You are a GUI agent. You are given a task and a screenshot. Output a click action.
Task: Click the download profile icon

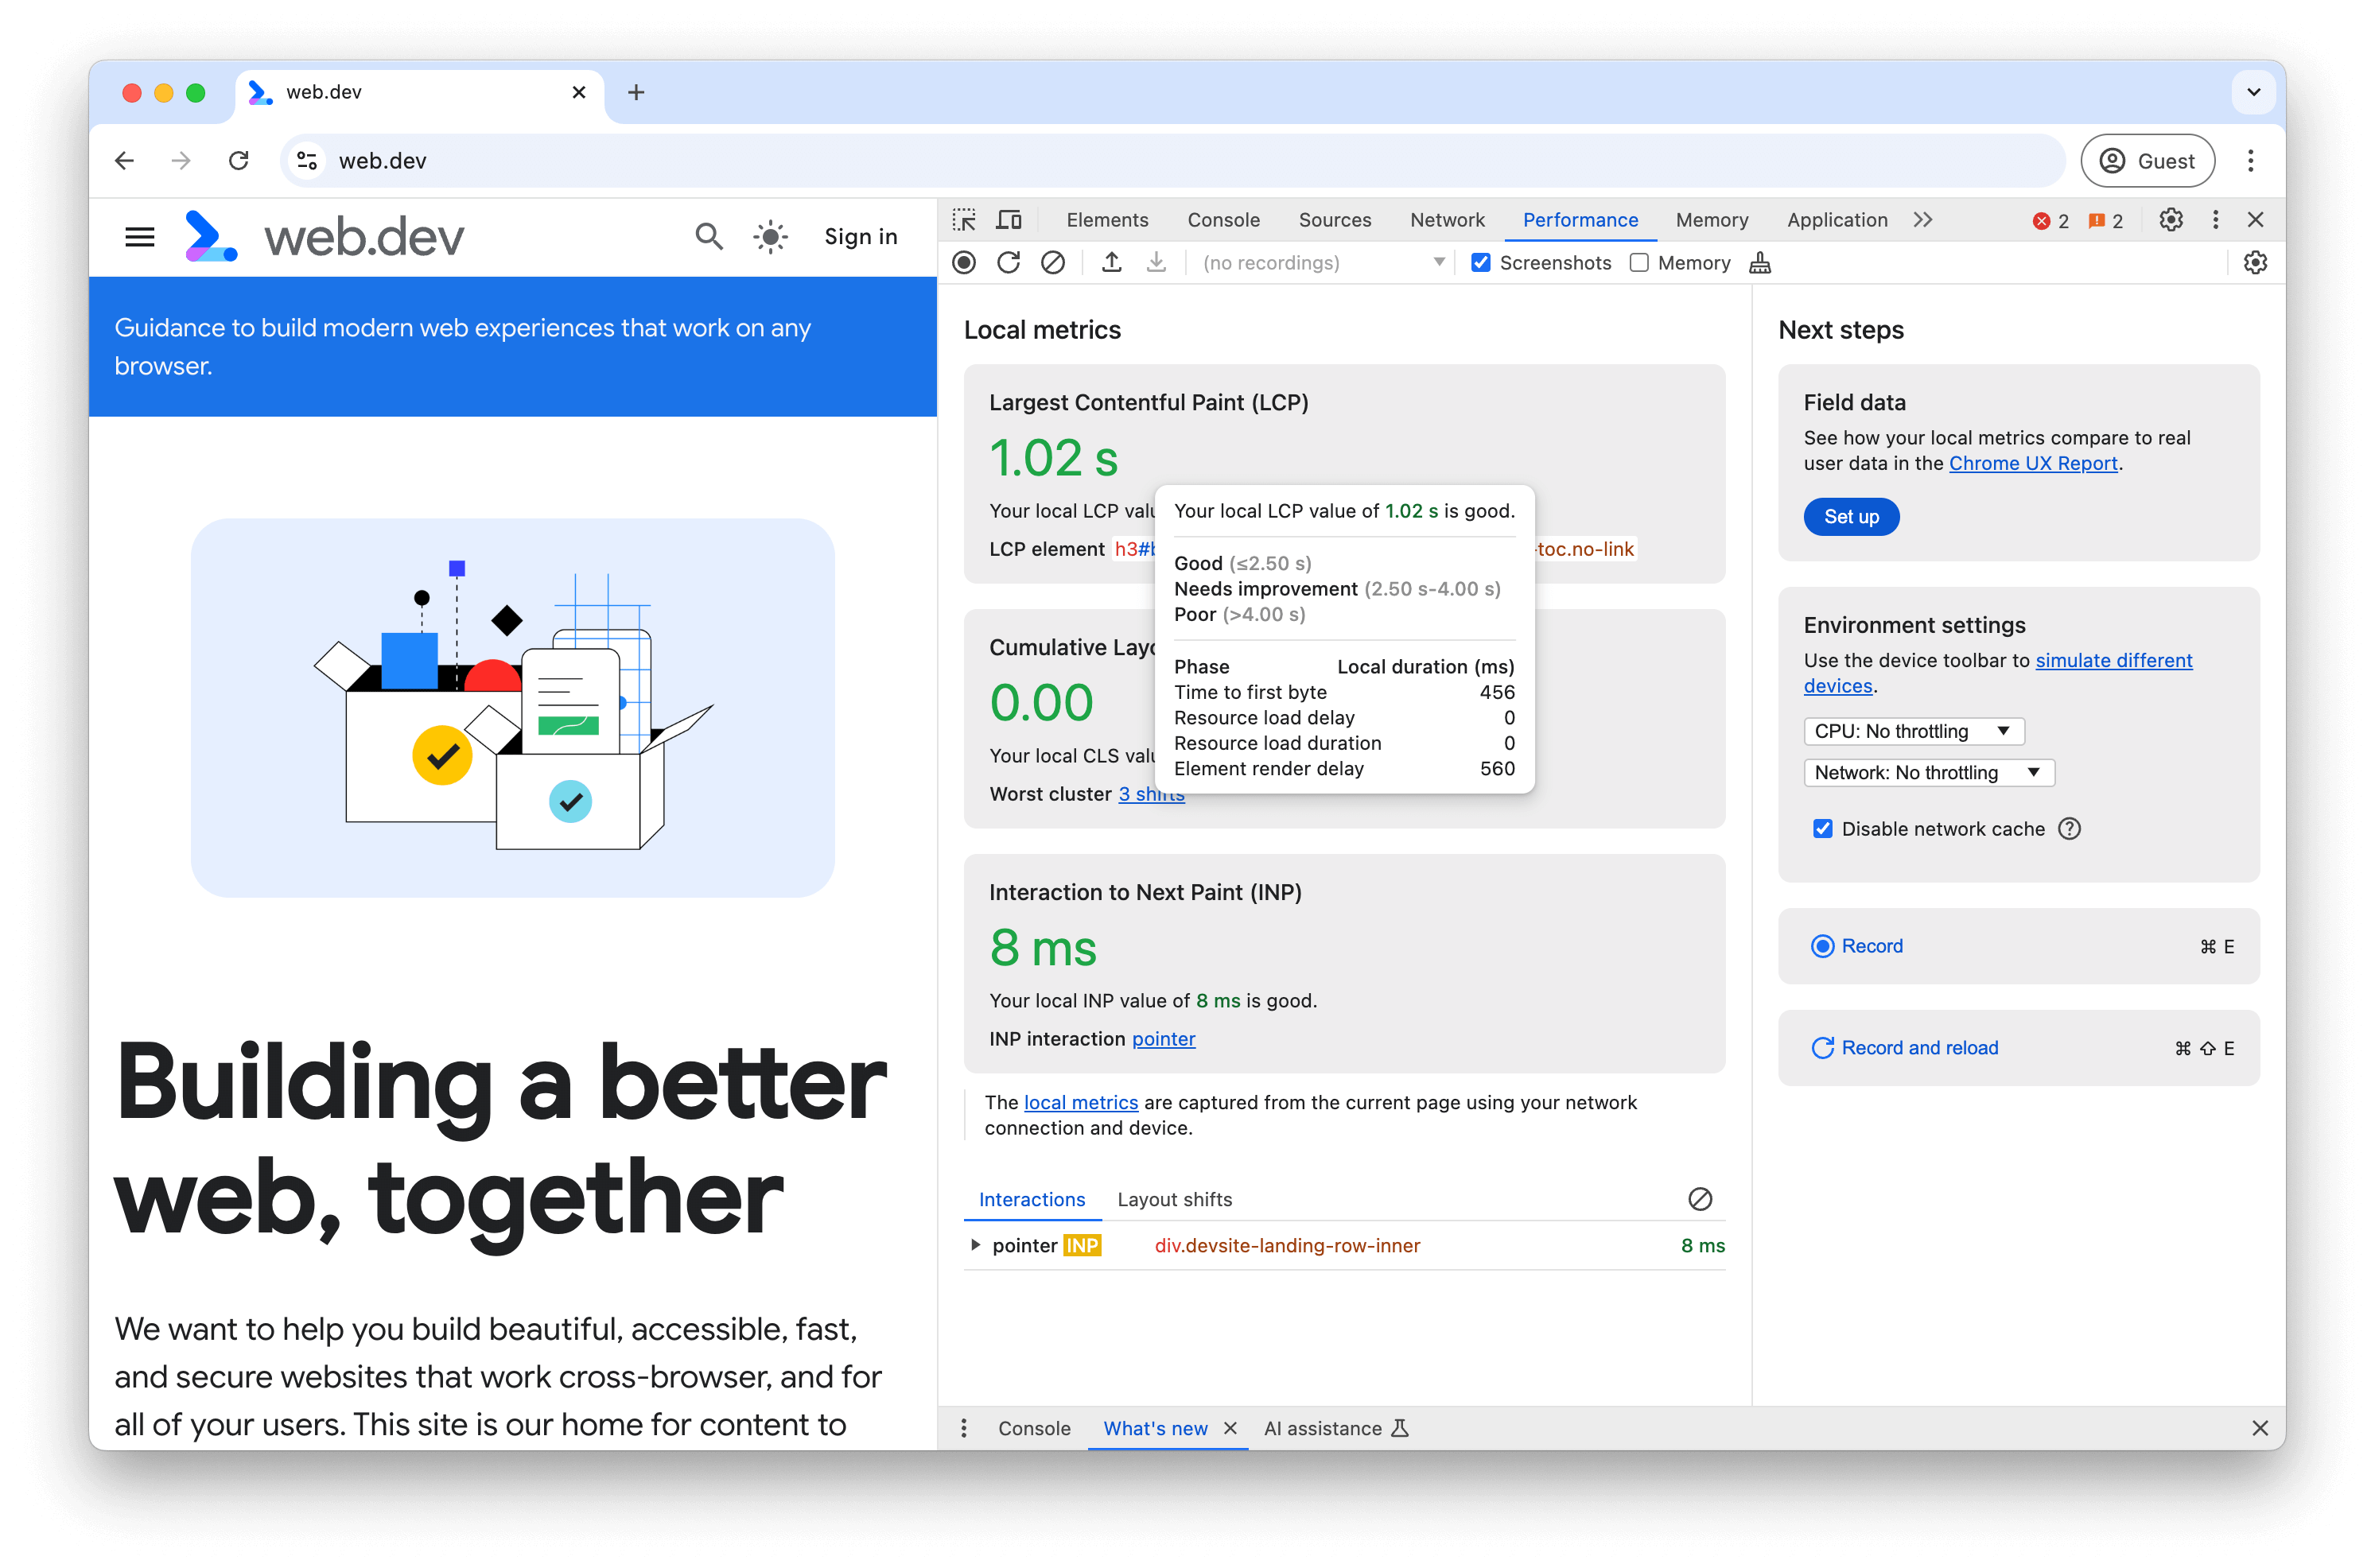point(1156,262)
